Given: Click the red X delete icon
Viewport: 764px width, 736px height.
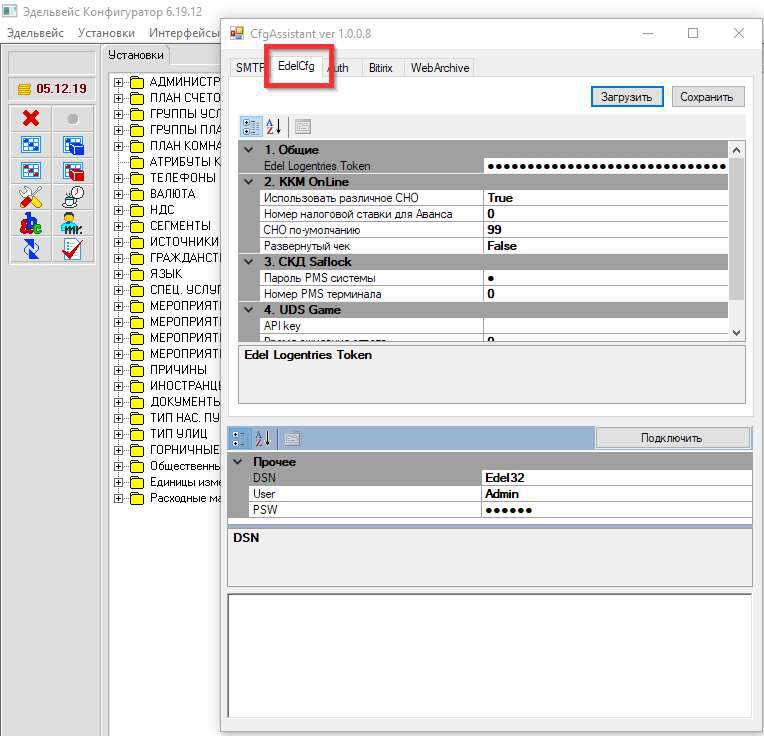Looking at the screenshot, I should pos(30,119).
